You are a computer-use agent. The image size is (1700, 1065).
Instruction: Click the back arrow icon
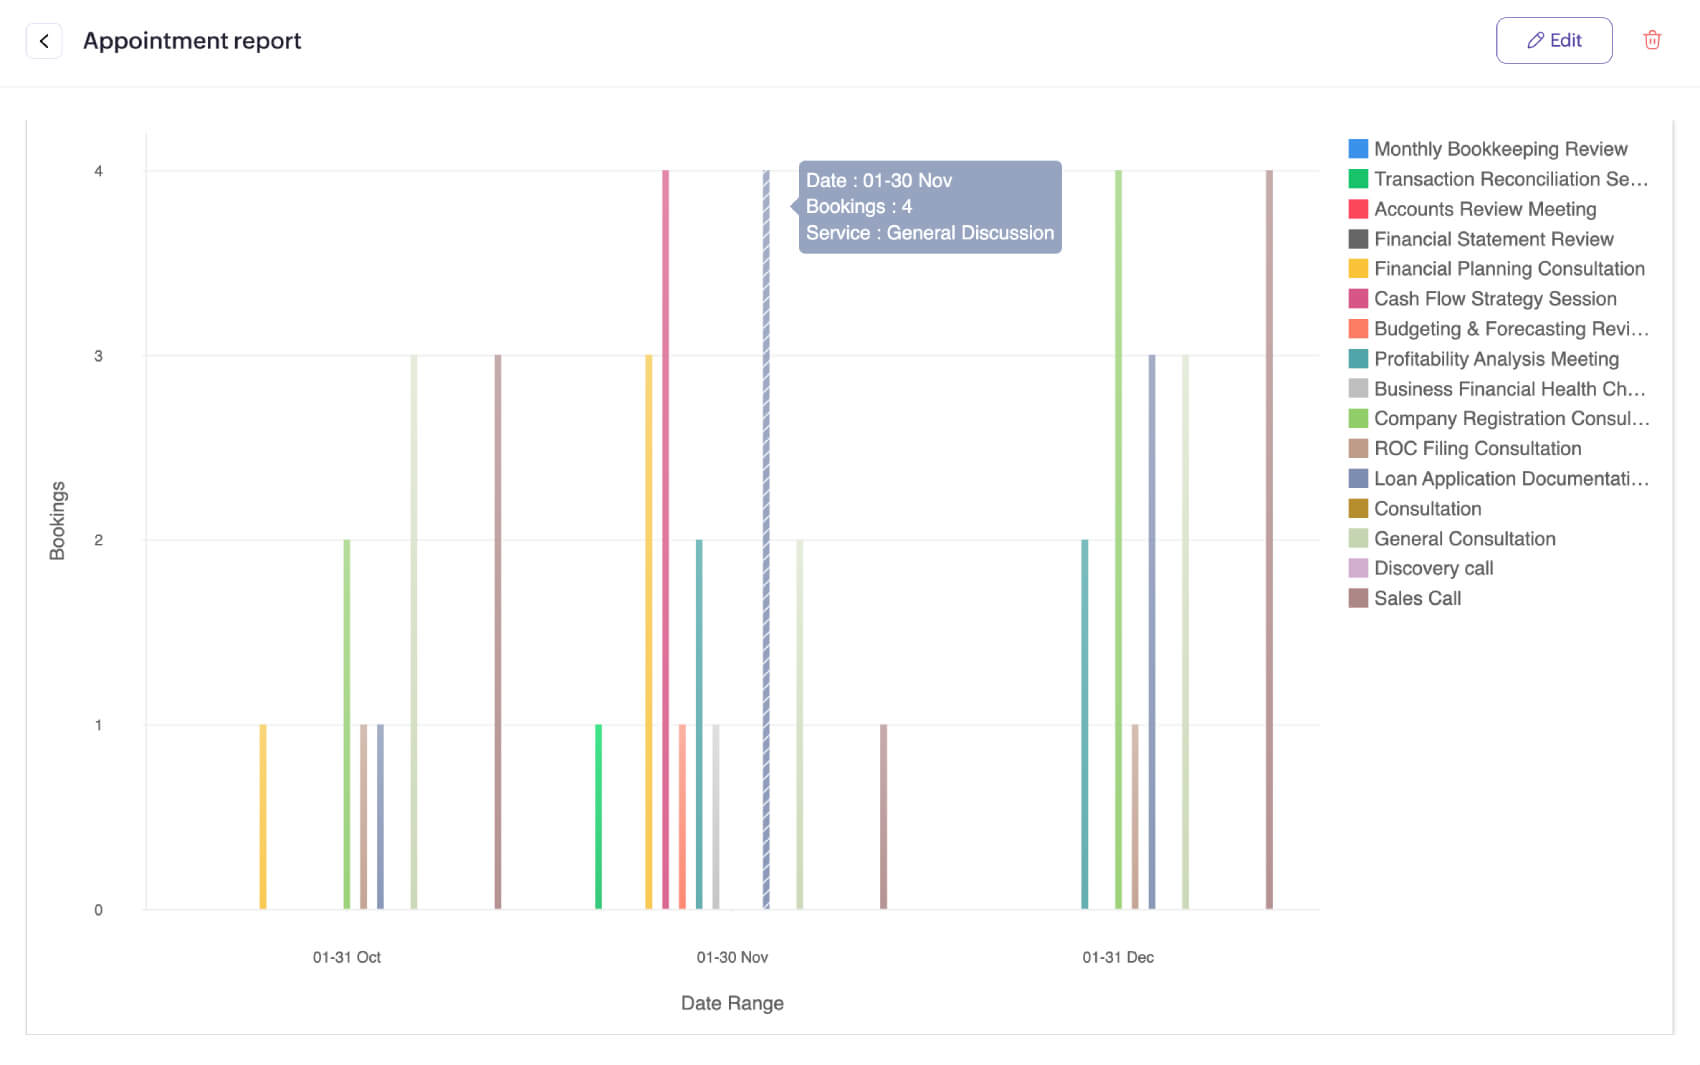[44, 41]
